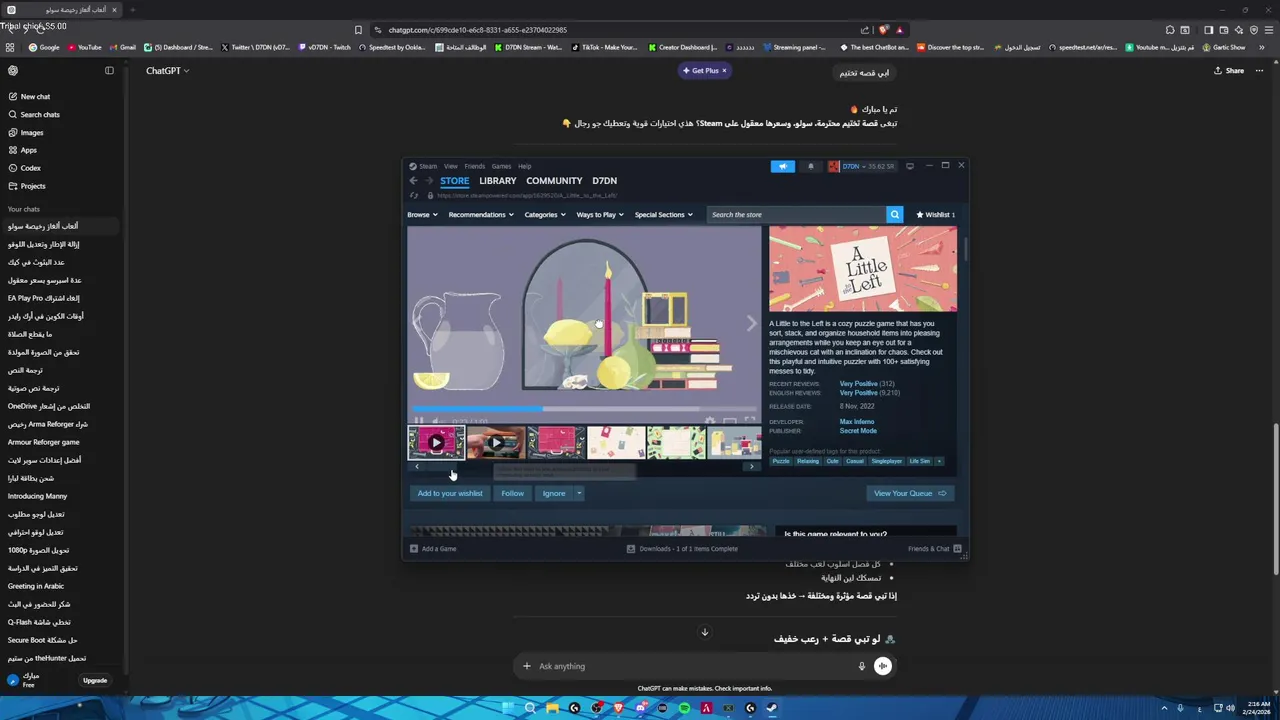Switch to the COMMUNITY tab in Steam
Viewport: 1280px width, 720px height.
pyautogui.click(x=554, y=181)
